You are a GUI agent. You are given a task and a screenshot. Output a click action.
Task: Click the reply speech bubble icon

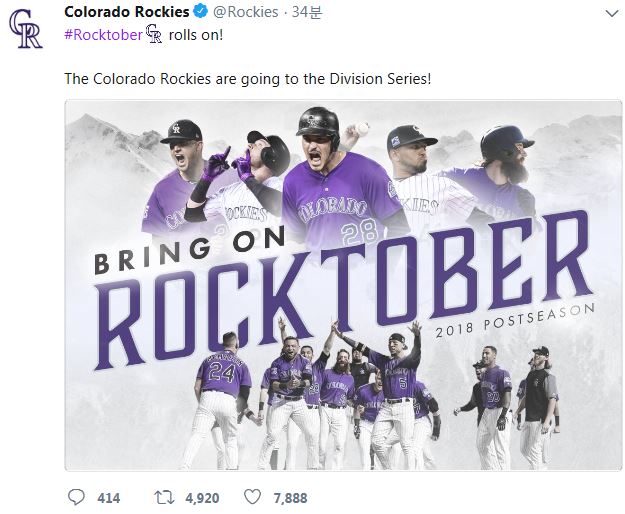coord(76,497)
